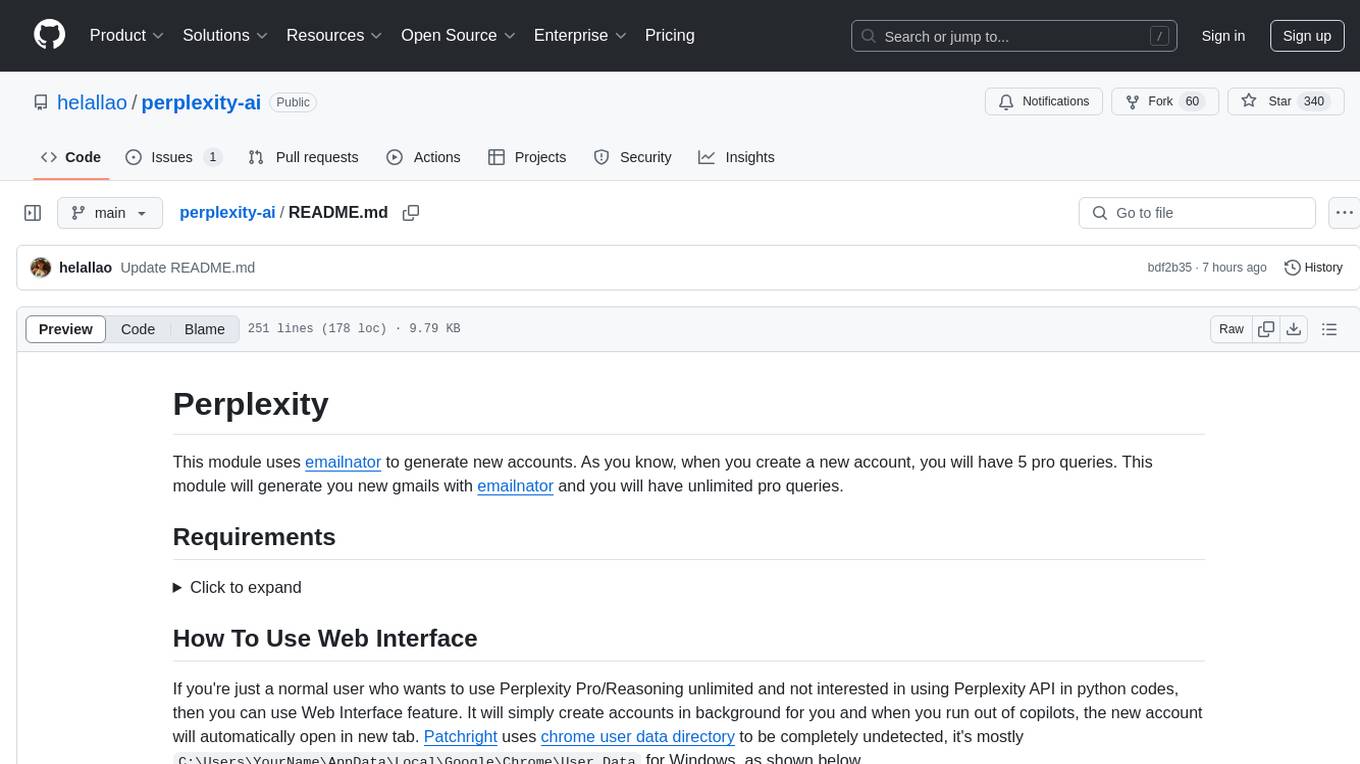Open the Raw file view

click(x=1231, y=329)
